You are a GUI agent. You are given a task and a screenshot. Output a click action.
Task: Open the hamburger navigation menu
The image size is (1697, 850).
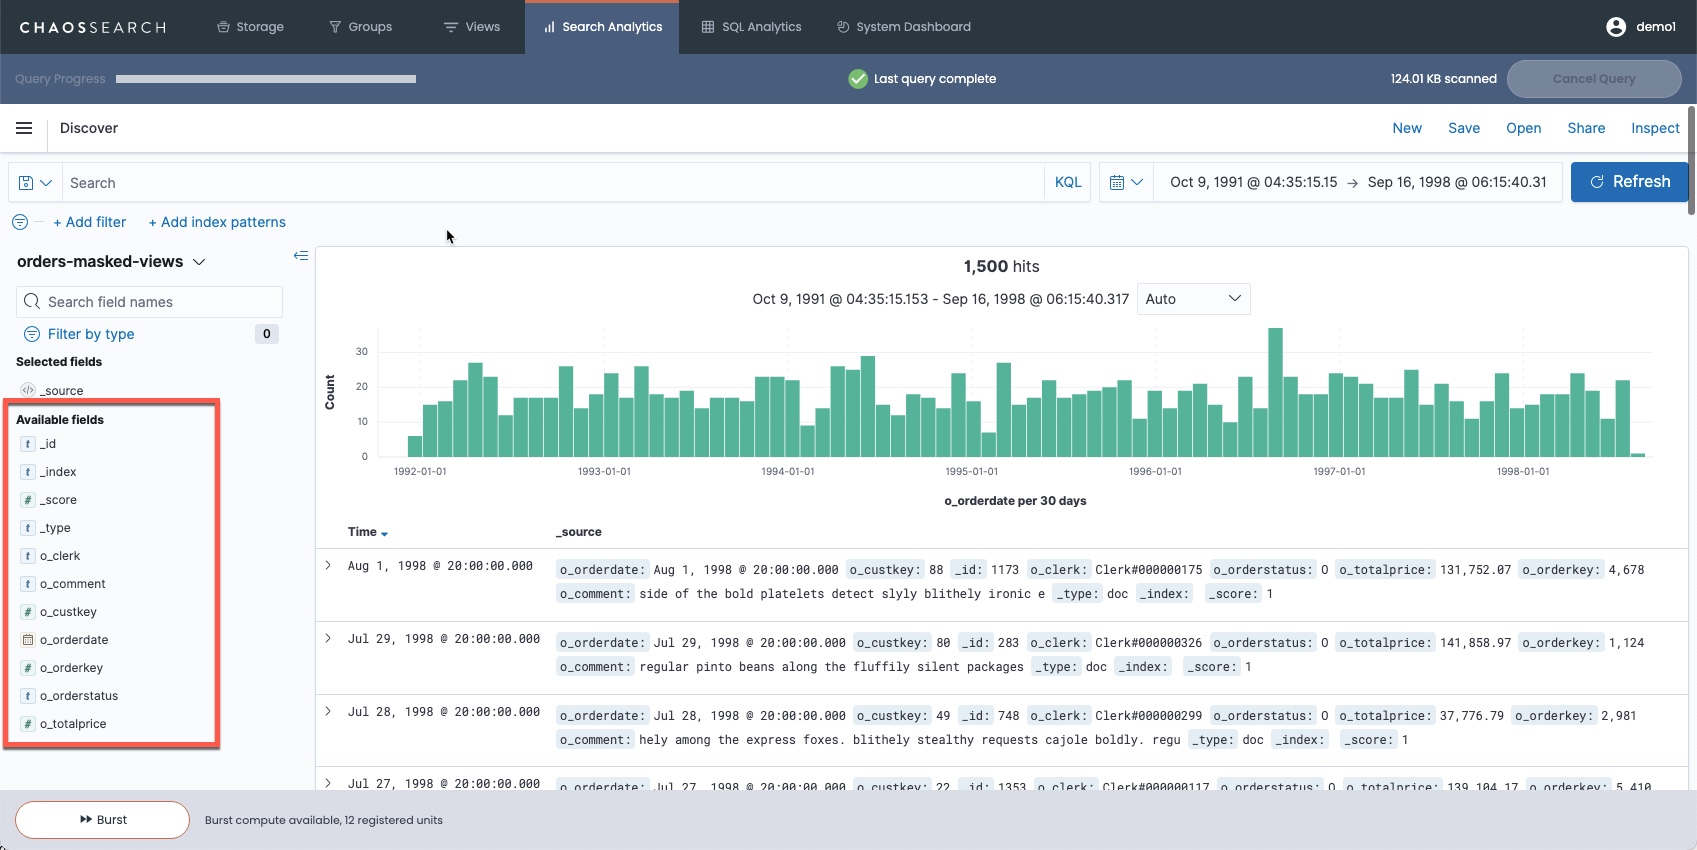24,128
